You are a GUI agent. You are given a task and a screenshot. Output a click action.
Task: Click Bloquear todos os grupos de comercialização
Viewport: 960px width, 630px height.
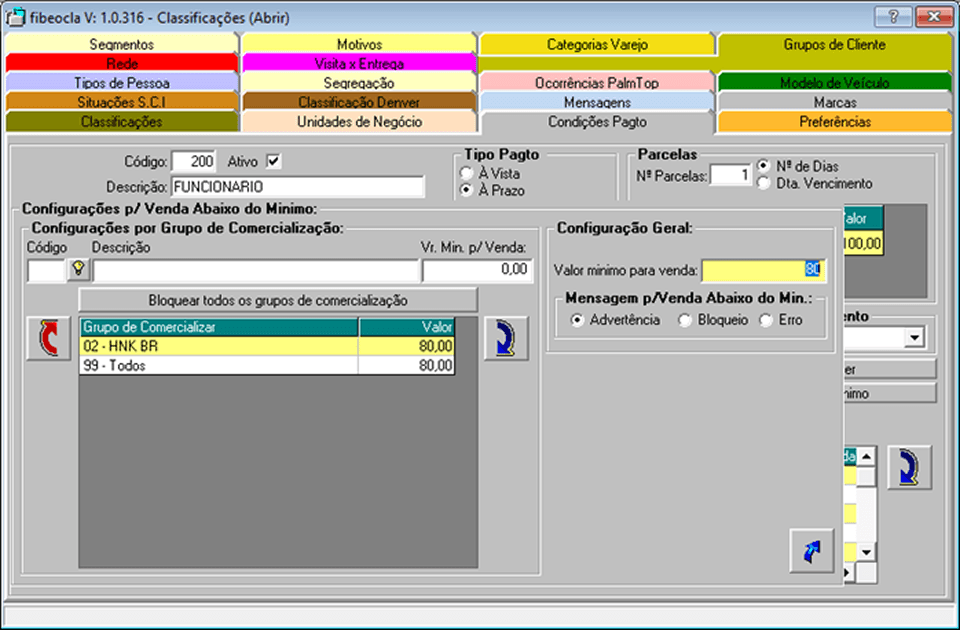click(278, 301)
